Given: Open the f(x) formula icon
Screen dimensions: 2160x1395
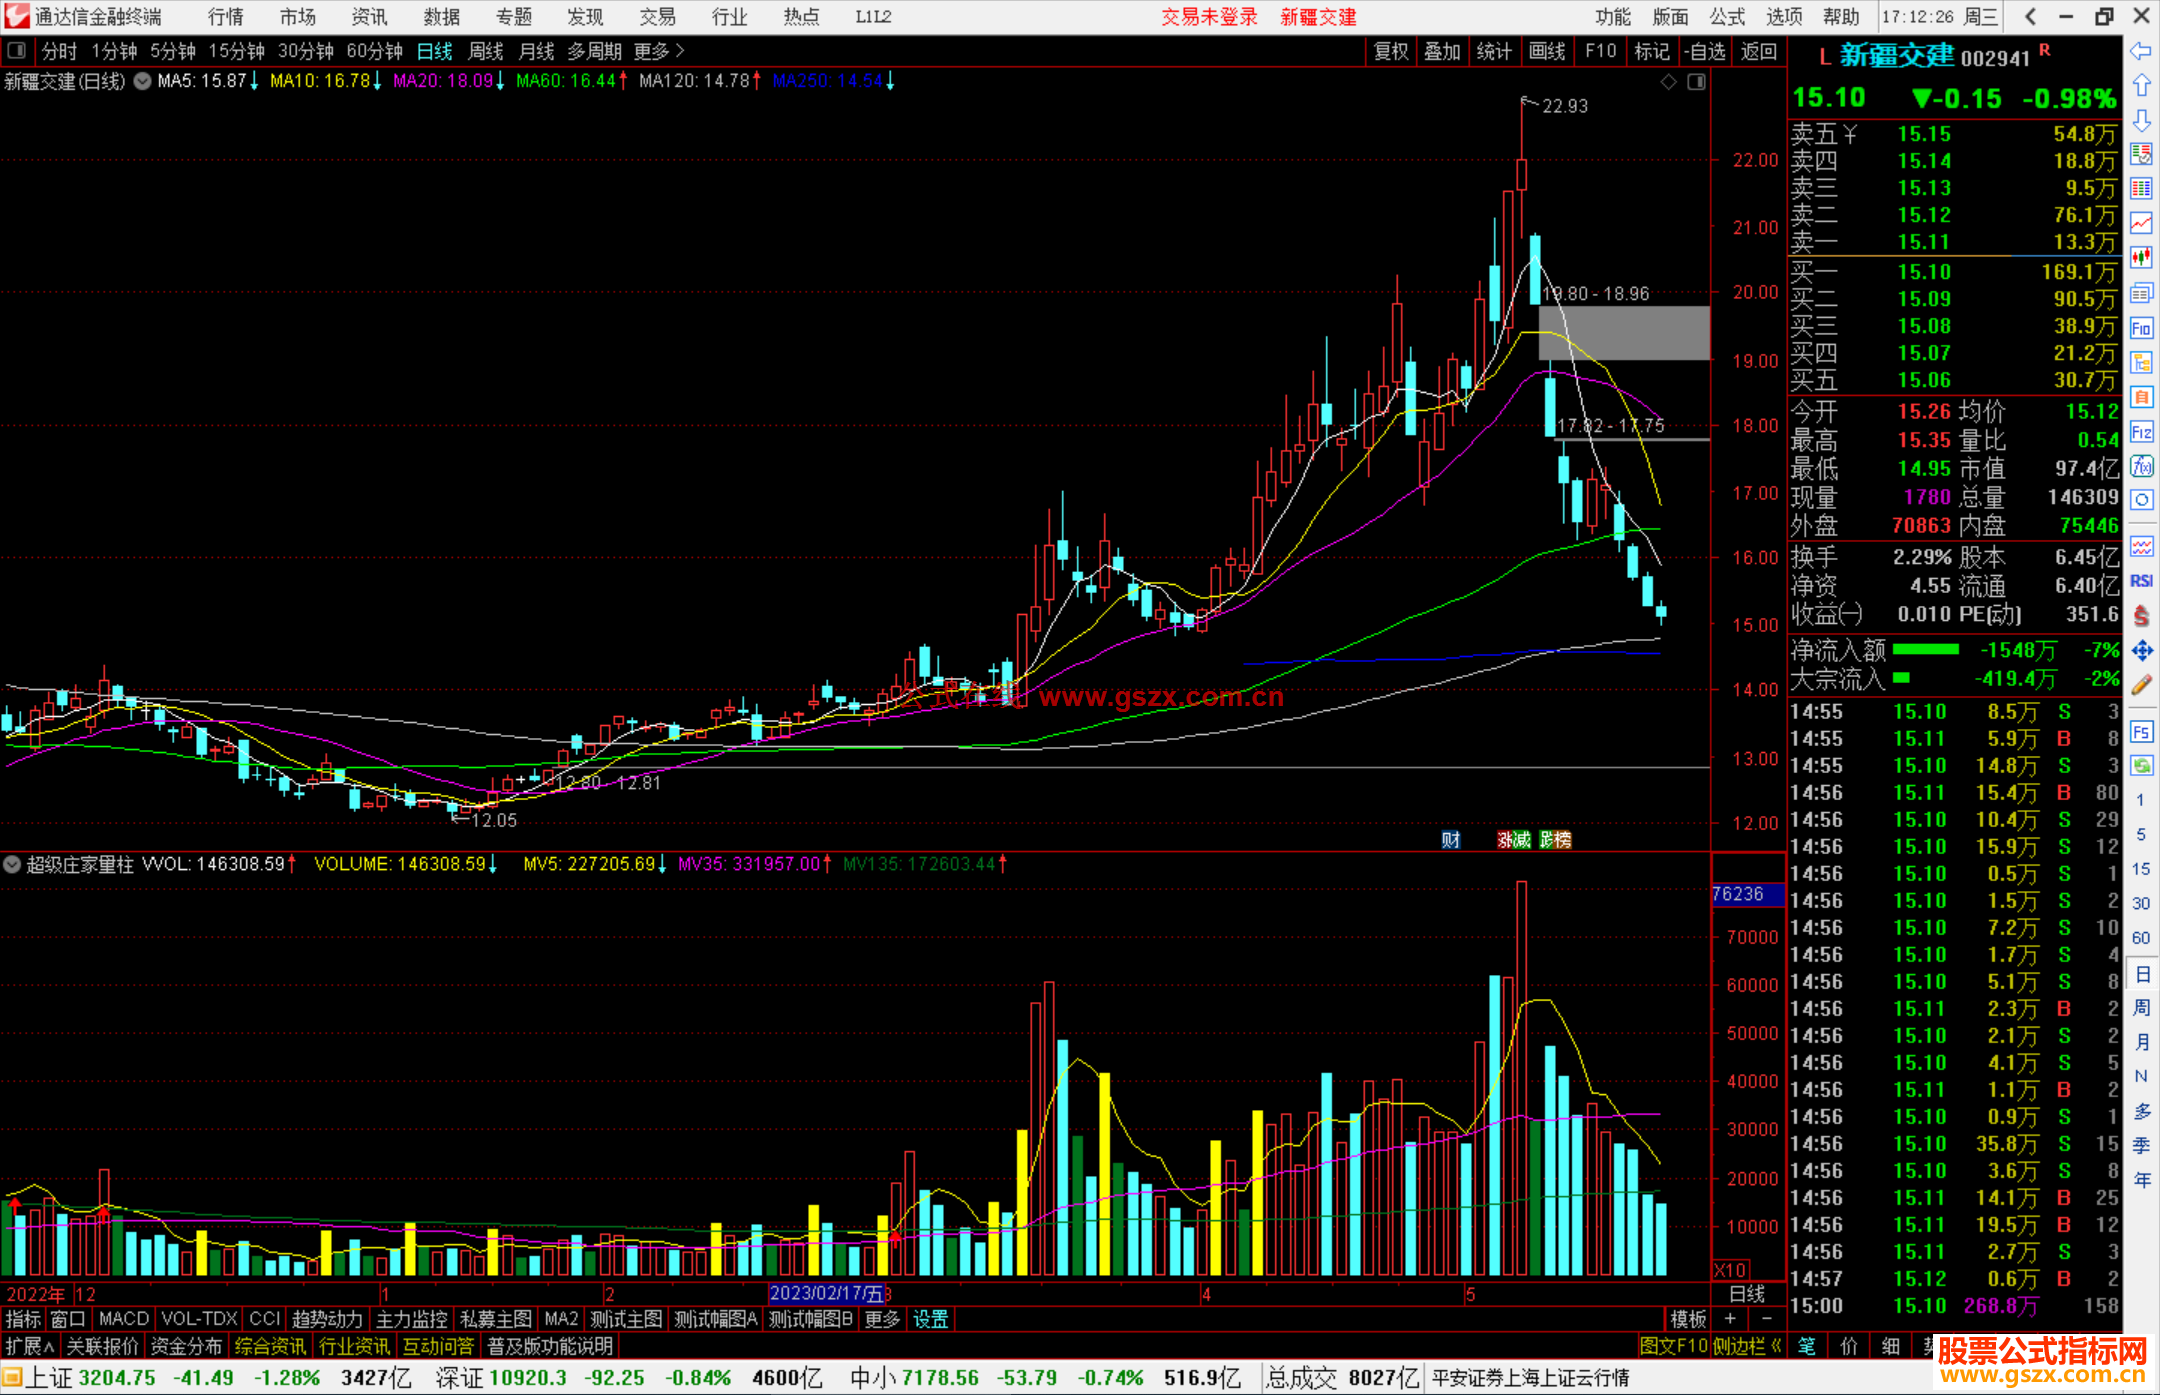Looking at the screenshot, I should [x=2141, y=466].
